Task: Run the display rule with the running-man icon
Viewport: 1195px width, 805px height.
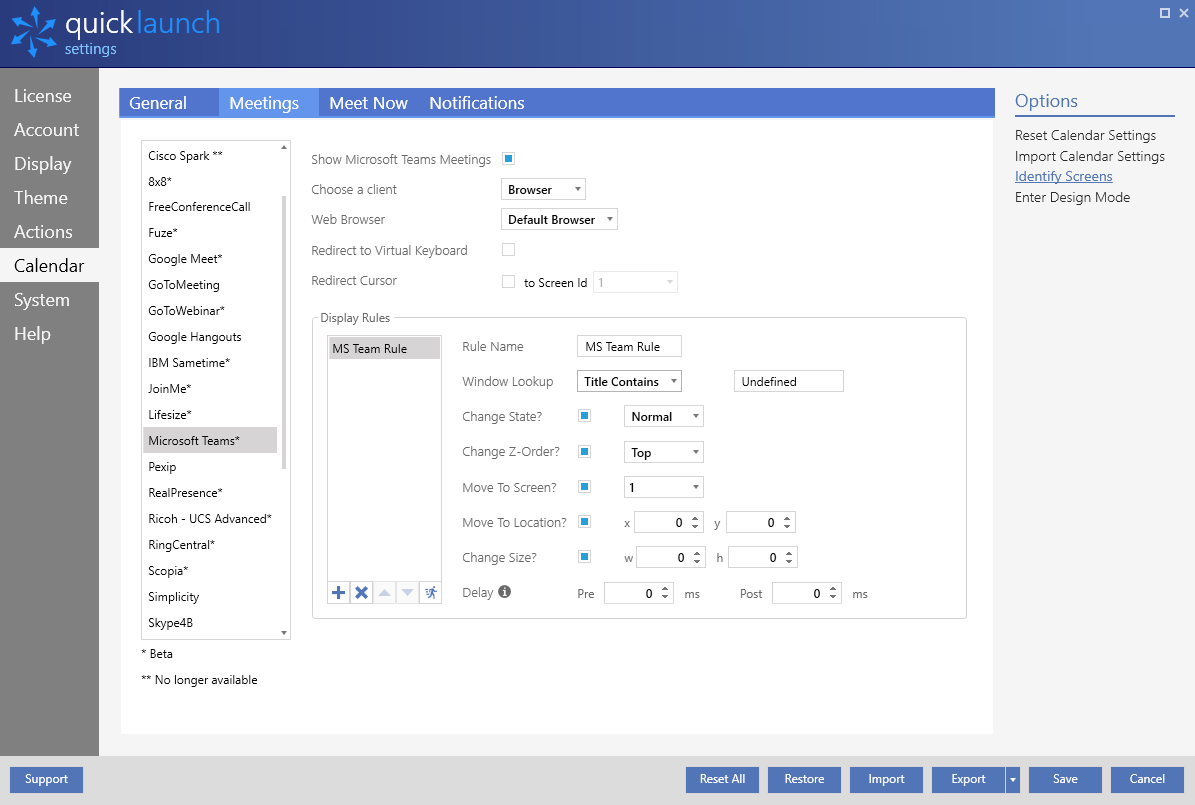Action: [431, 592]
